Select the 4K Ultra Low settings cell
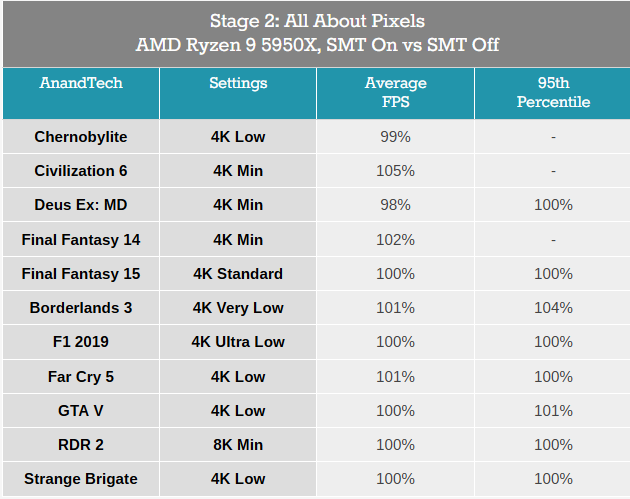This screenshot has width=630, height=499. [x=238, y=342]
